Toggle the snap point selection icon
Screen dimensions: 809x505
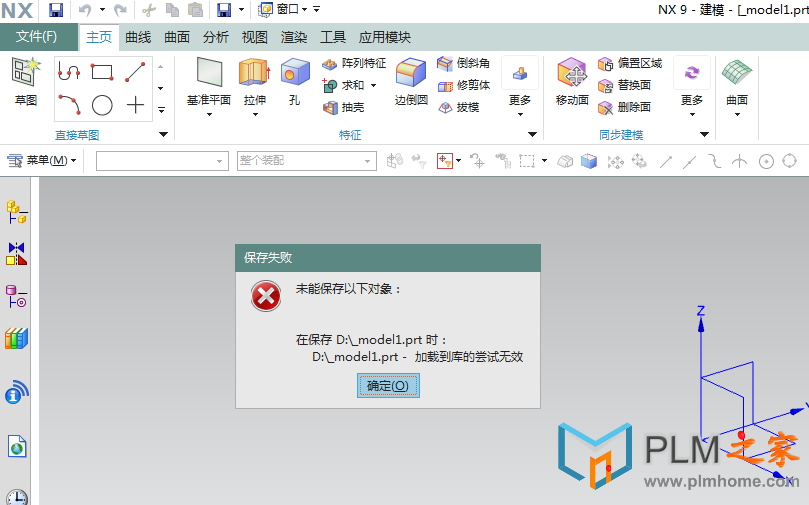(x=444, y=161)
